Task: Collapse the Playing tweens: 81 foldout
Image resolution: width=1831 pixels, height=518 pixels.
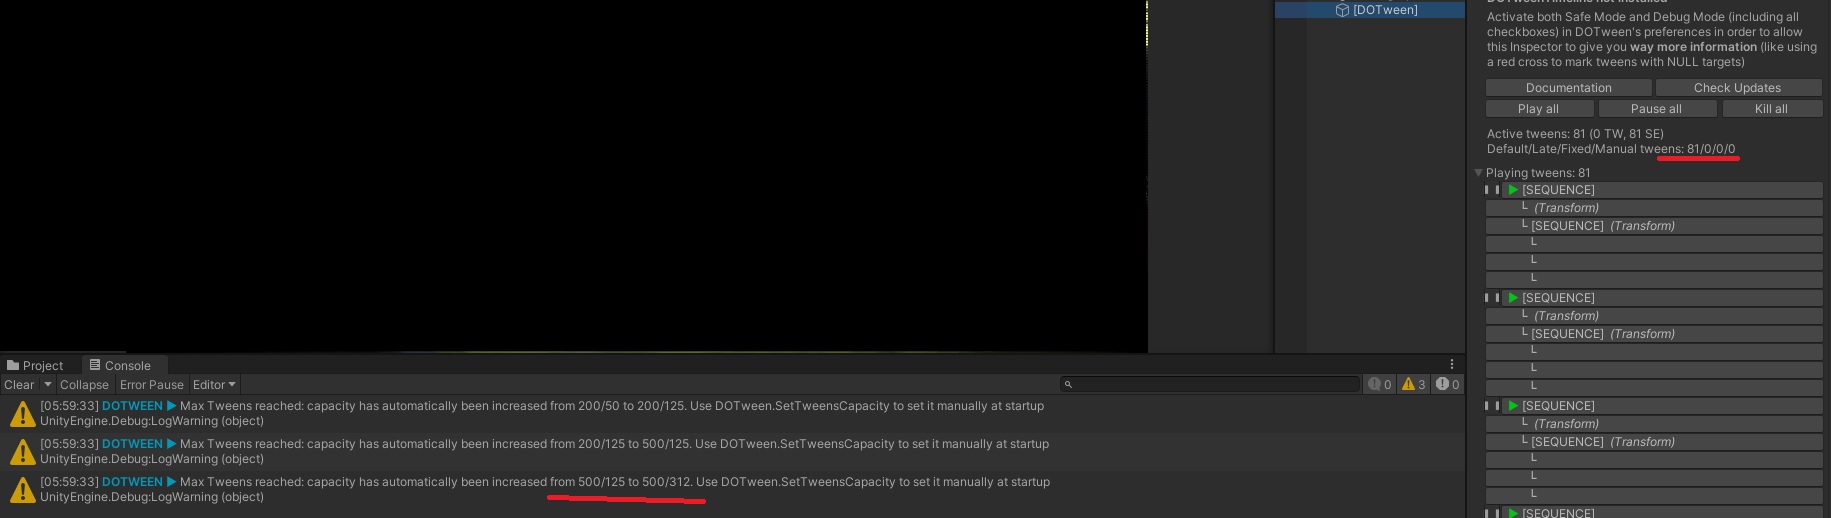Action: tap(1478, 173)
